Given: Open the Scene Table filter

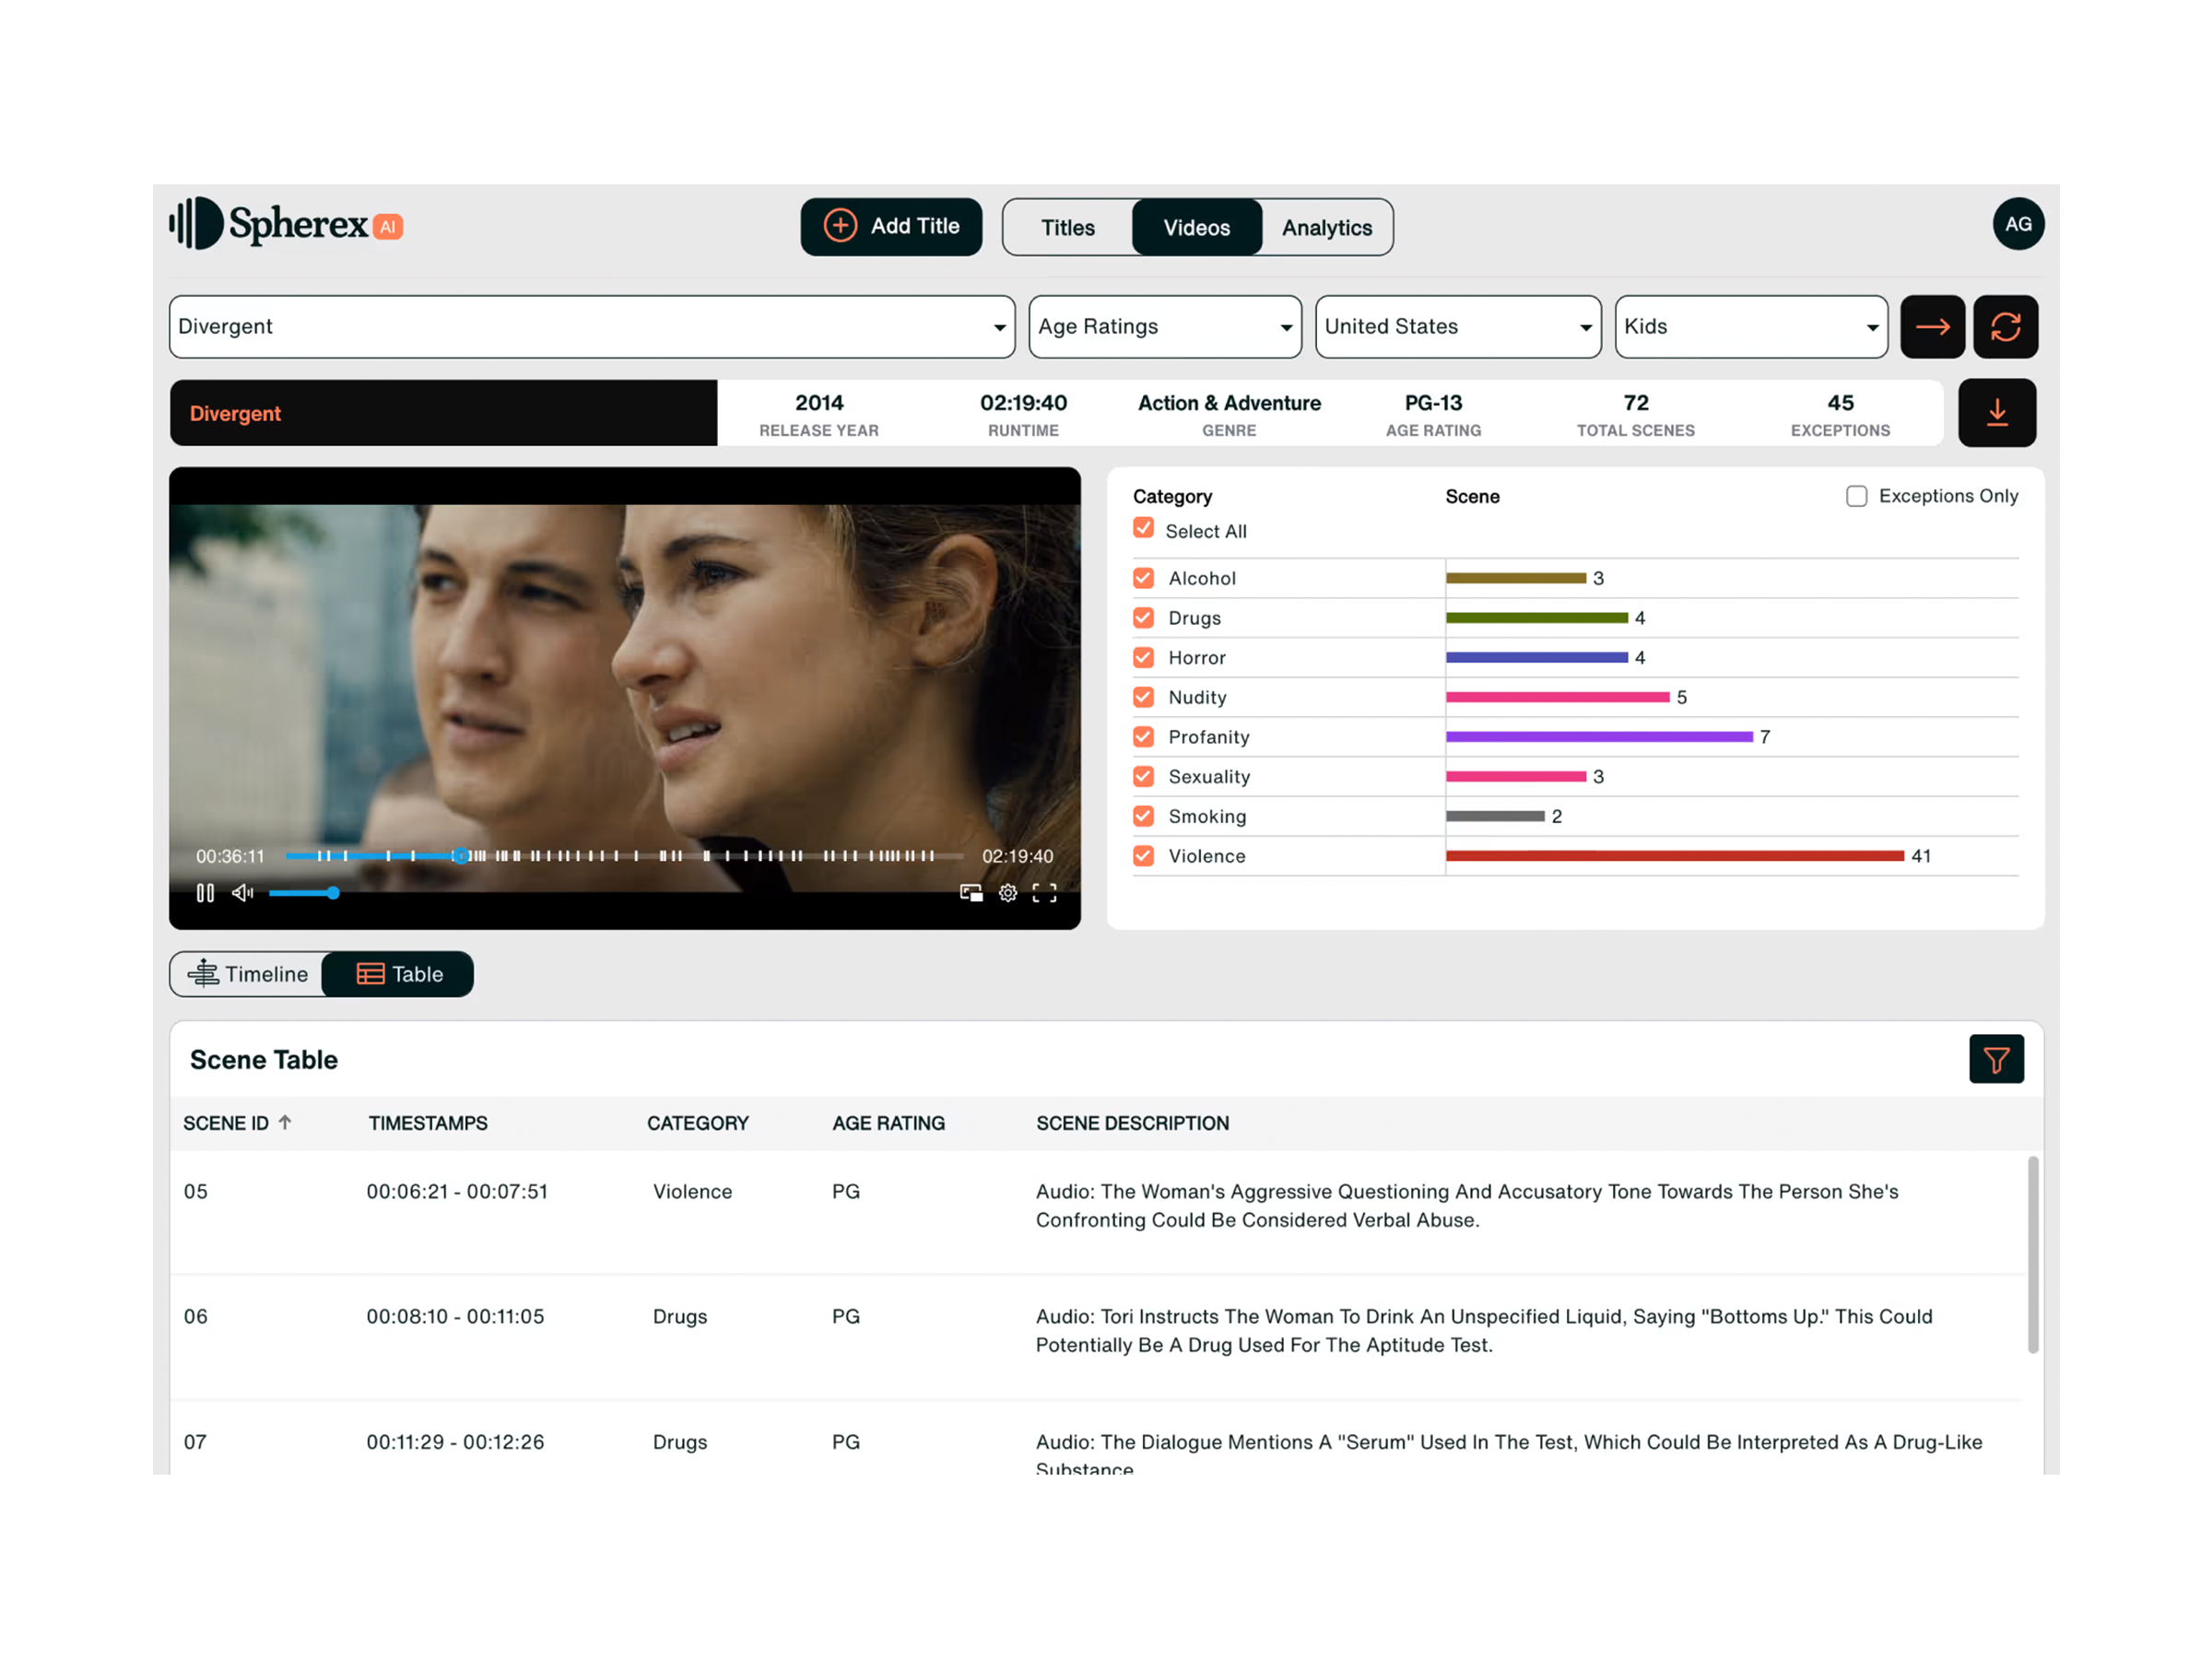Looking at the screenshot, I should point(1995,1059).
